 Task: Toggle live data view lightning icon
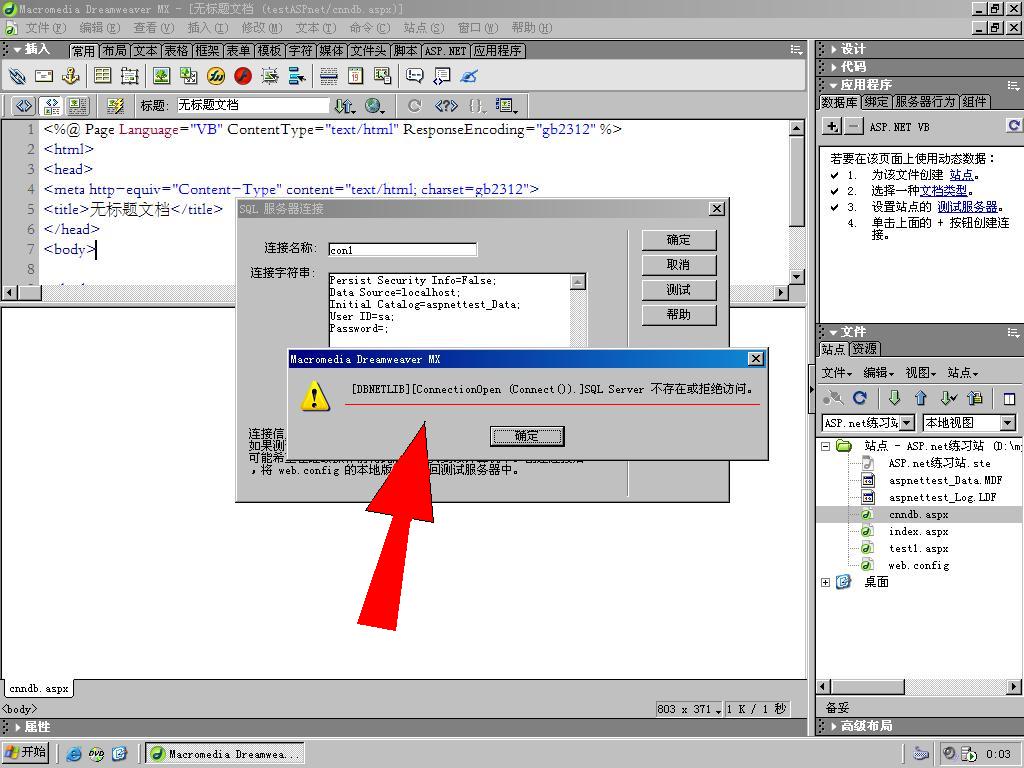116,106
